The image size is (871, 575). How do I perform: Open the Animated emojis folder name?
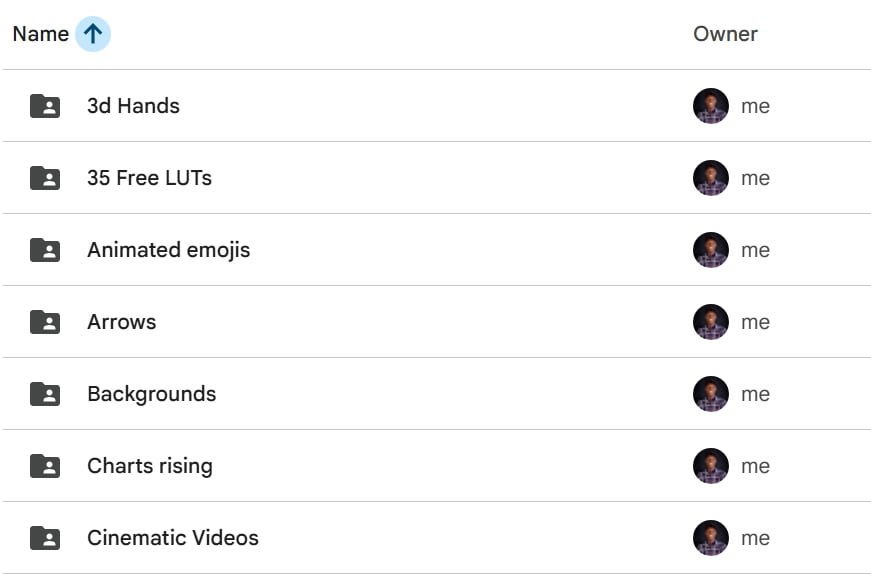tap(168, 250)
